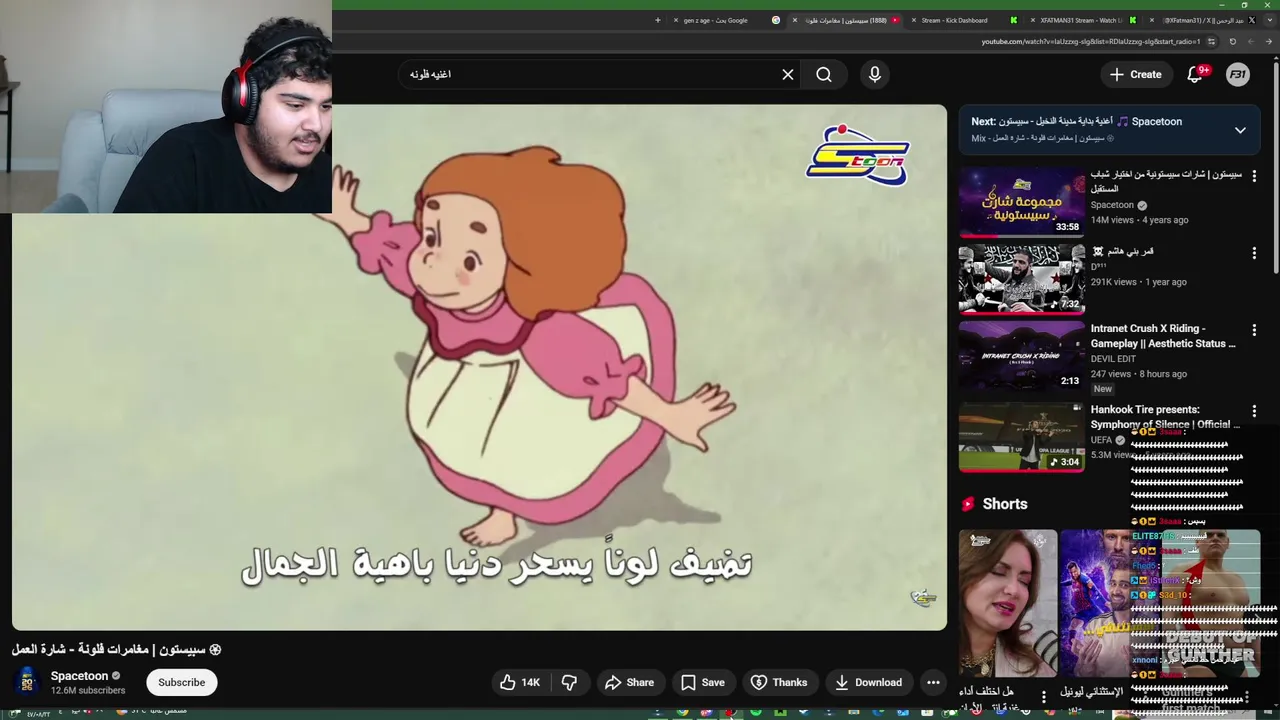Open options menu for Intranet Crush video
This screenshot has height=720, width=1280.
tap(1254, 330)
